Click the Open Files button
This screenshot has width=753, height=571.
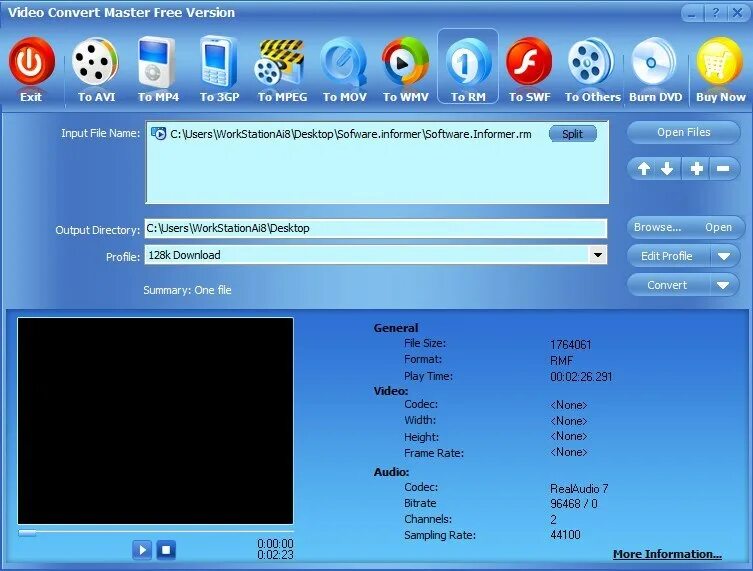683,133
